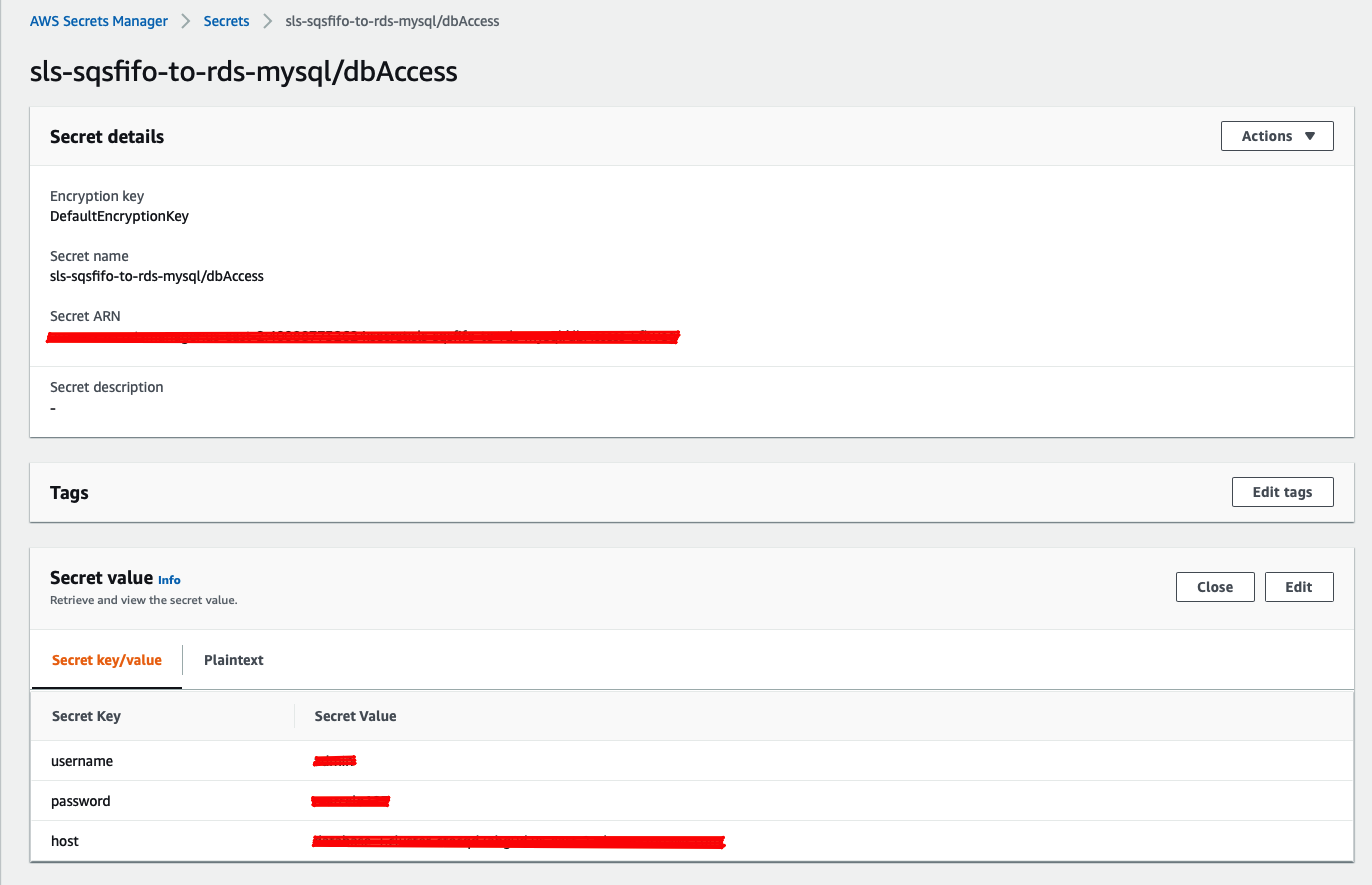
Task: Click the breadcrumb chevron after Secrets
Action: pyautogui.click(x=267, y=21)
